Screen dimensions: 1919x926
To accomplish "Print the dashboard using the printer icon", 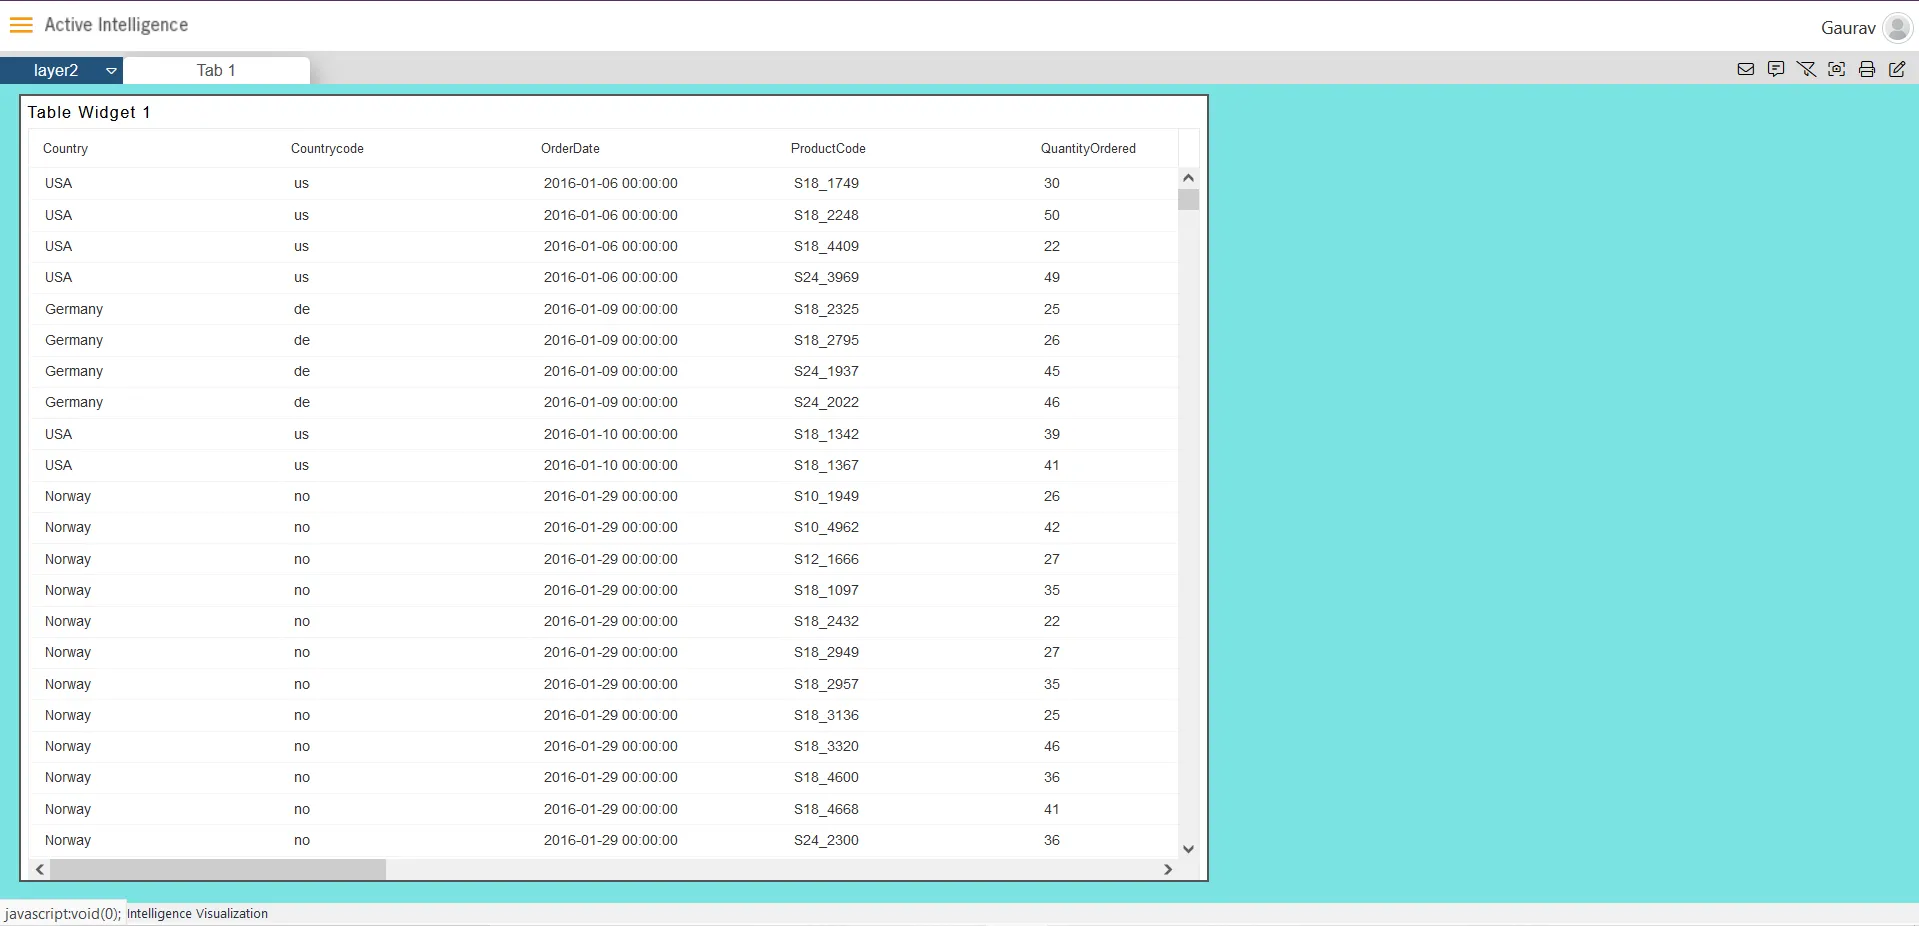I will coord(1866,69).
